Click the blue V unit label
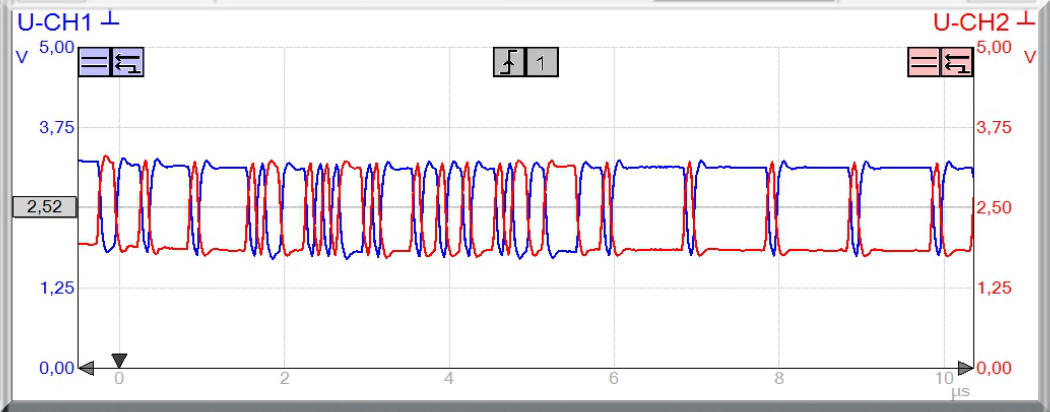The height and width of the screenshot is (412, 1050). pyautogui.click(x=21, y=58)
